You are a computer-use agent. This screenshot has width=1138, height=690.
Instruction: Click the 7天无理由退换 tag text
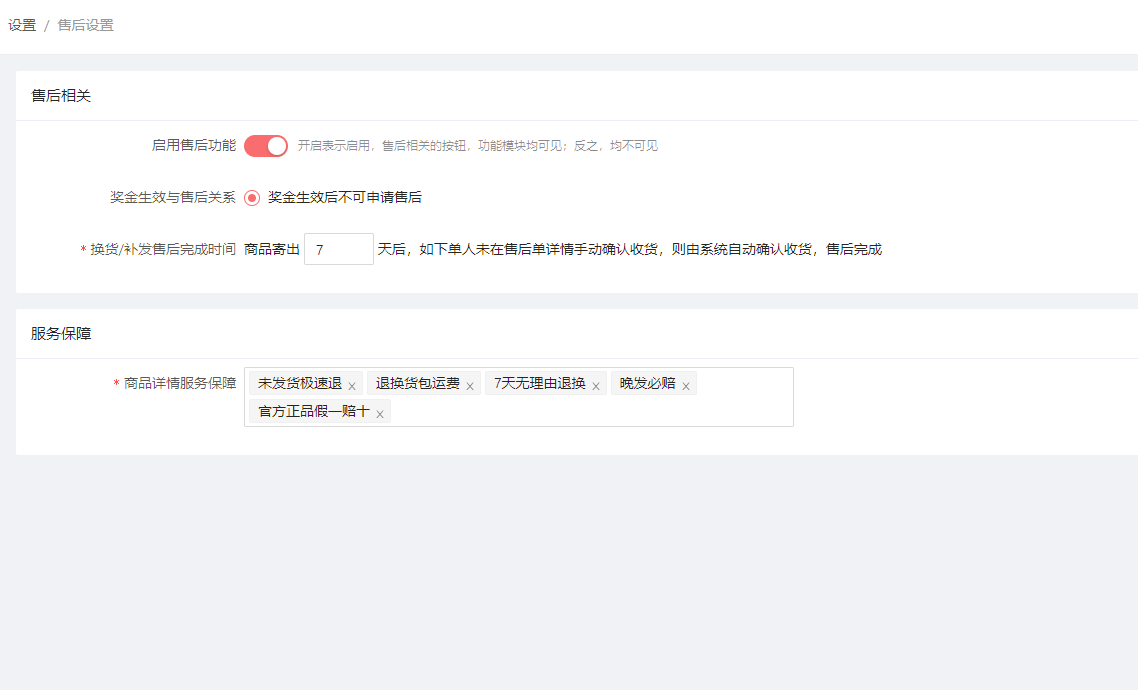click(x=540, y=384)
